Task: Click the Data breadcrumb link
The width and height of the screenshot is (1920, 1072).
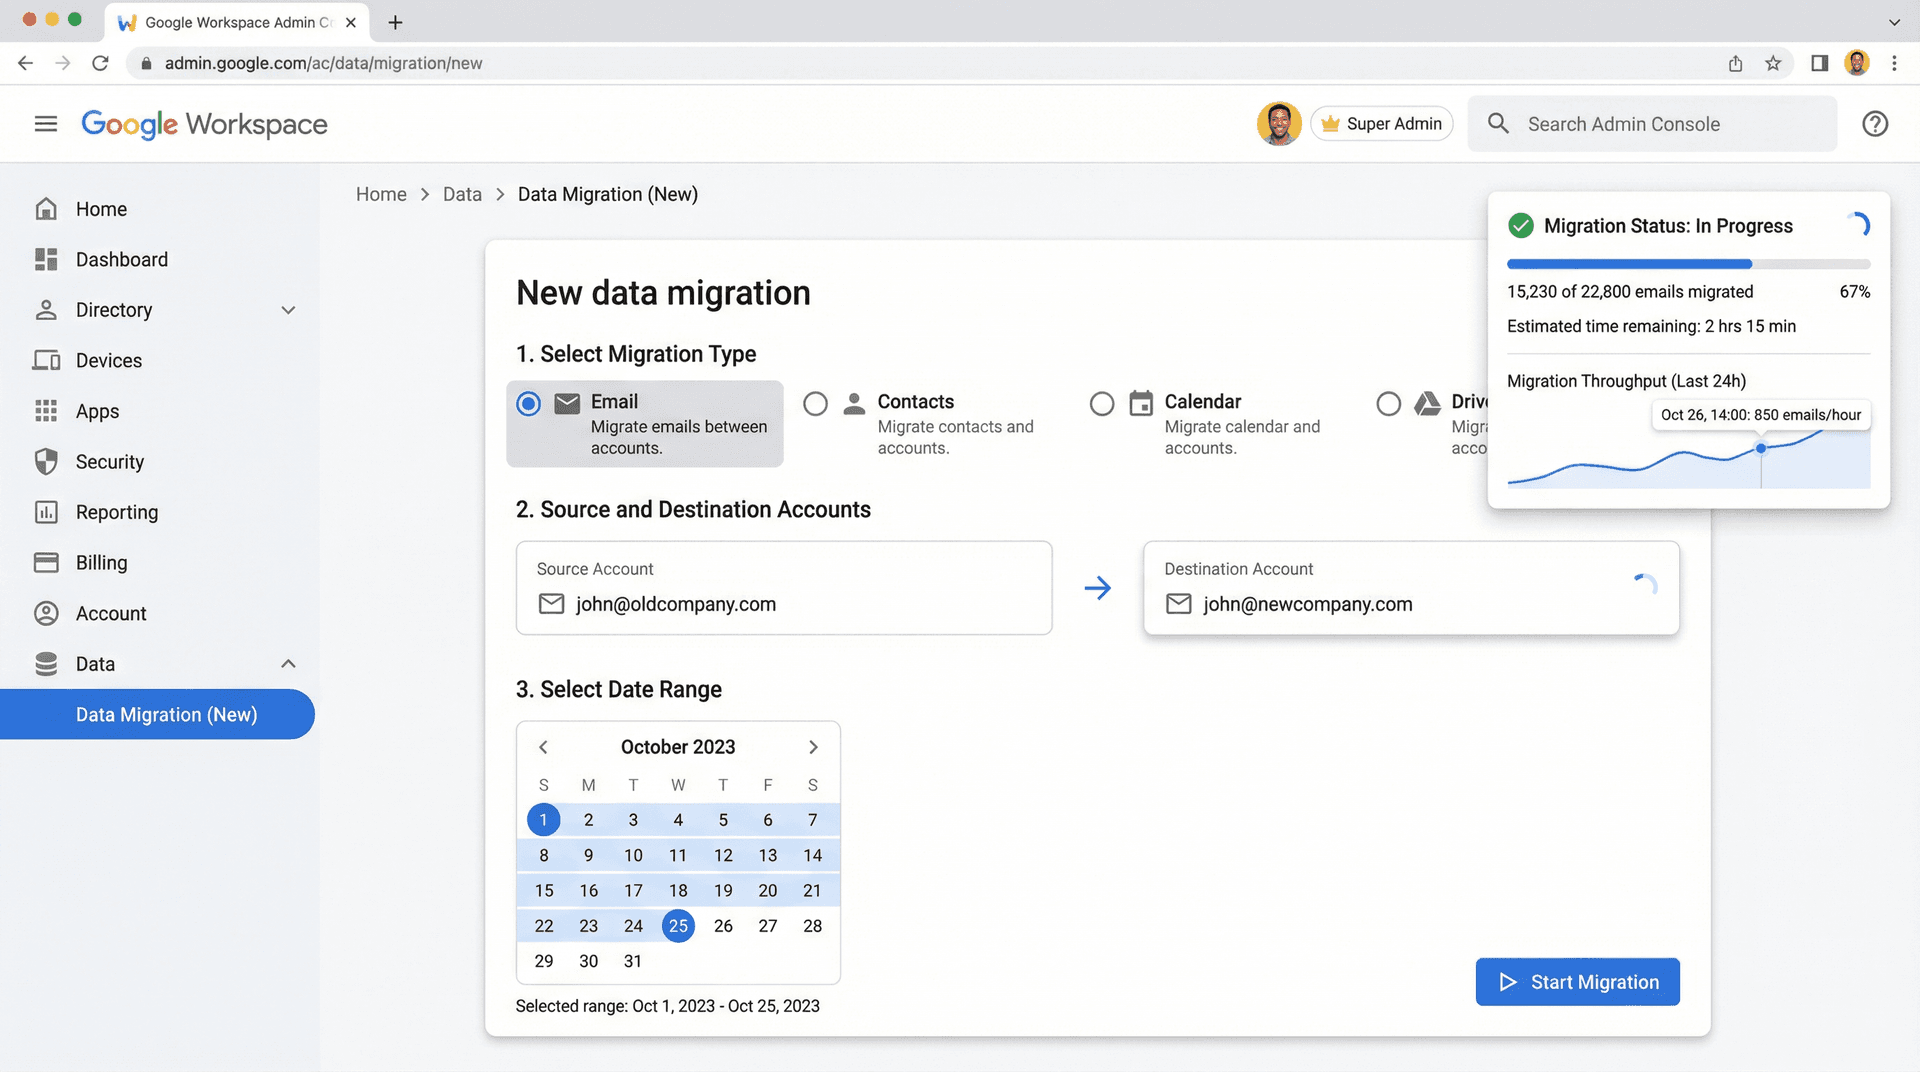Action: pyautogui.click(x=462, y=193)
